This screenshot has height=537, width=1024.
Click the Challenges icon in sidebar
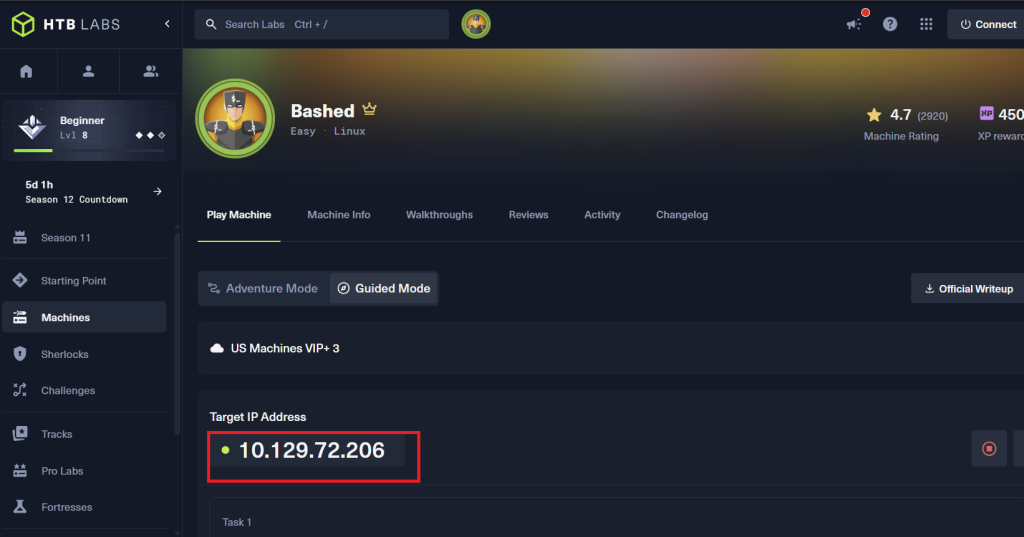coord(20,391)
